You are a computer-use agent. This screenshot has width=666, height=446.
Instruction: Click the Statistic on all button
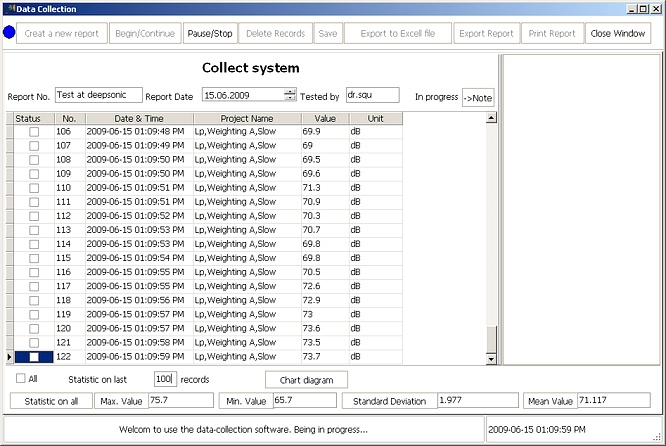point(49,401)
